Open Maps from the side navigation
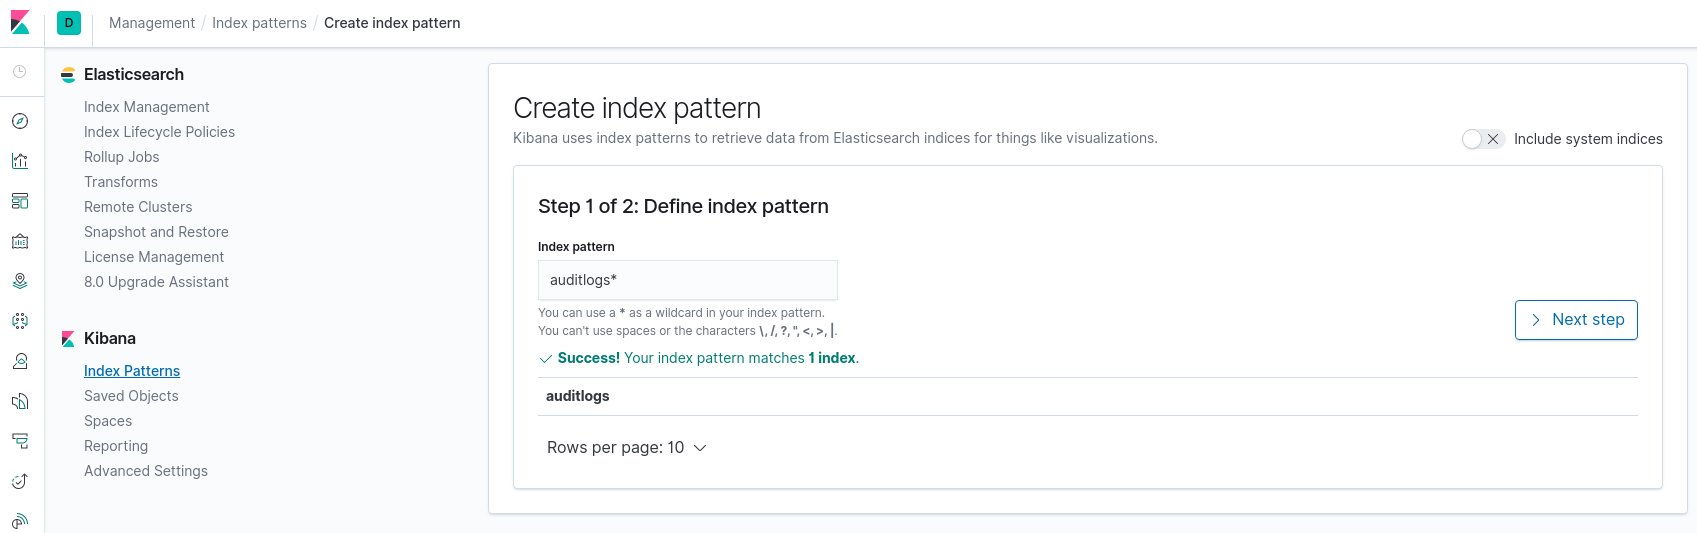The width and height of the screenshot is (1697, 533). (x=20, y=281)
